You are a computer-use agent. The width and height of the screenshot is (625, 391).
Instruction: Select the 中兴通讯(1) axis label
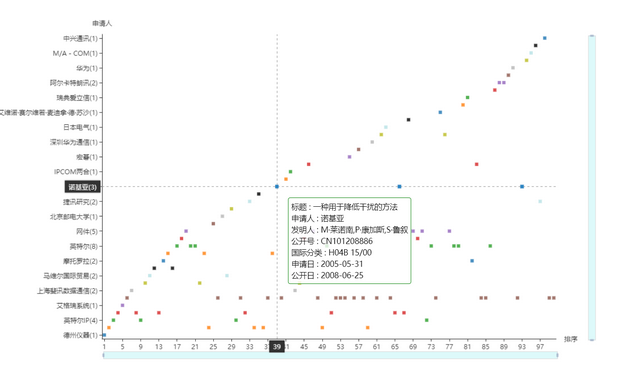coord(80,38)
